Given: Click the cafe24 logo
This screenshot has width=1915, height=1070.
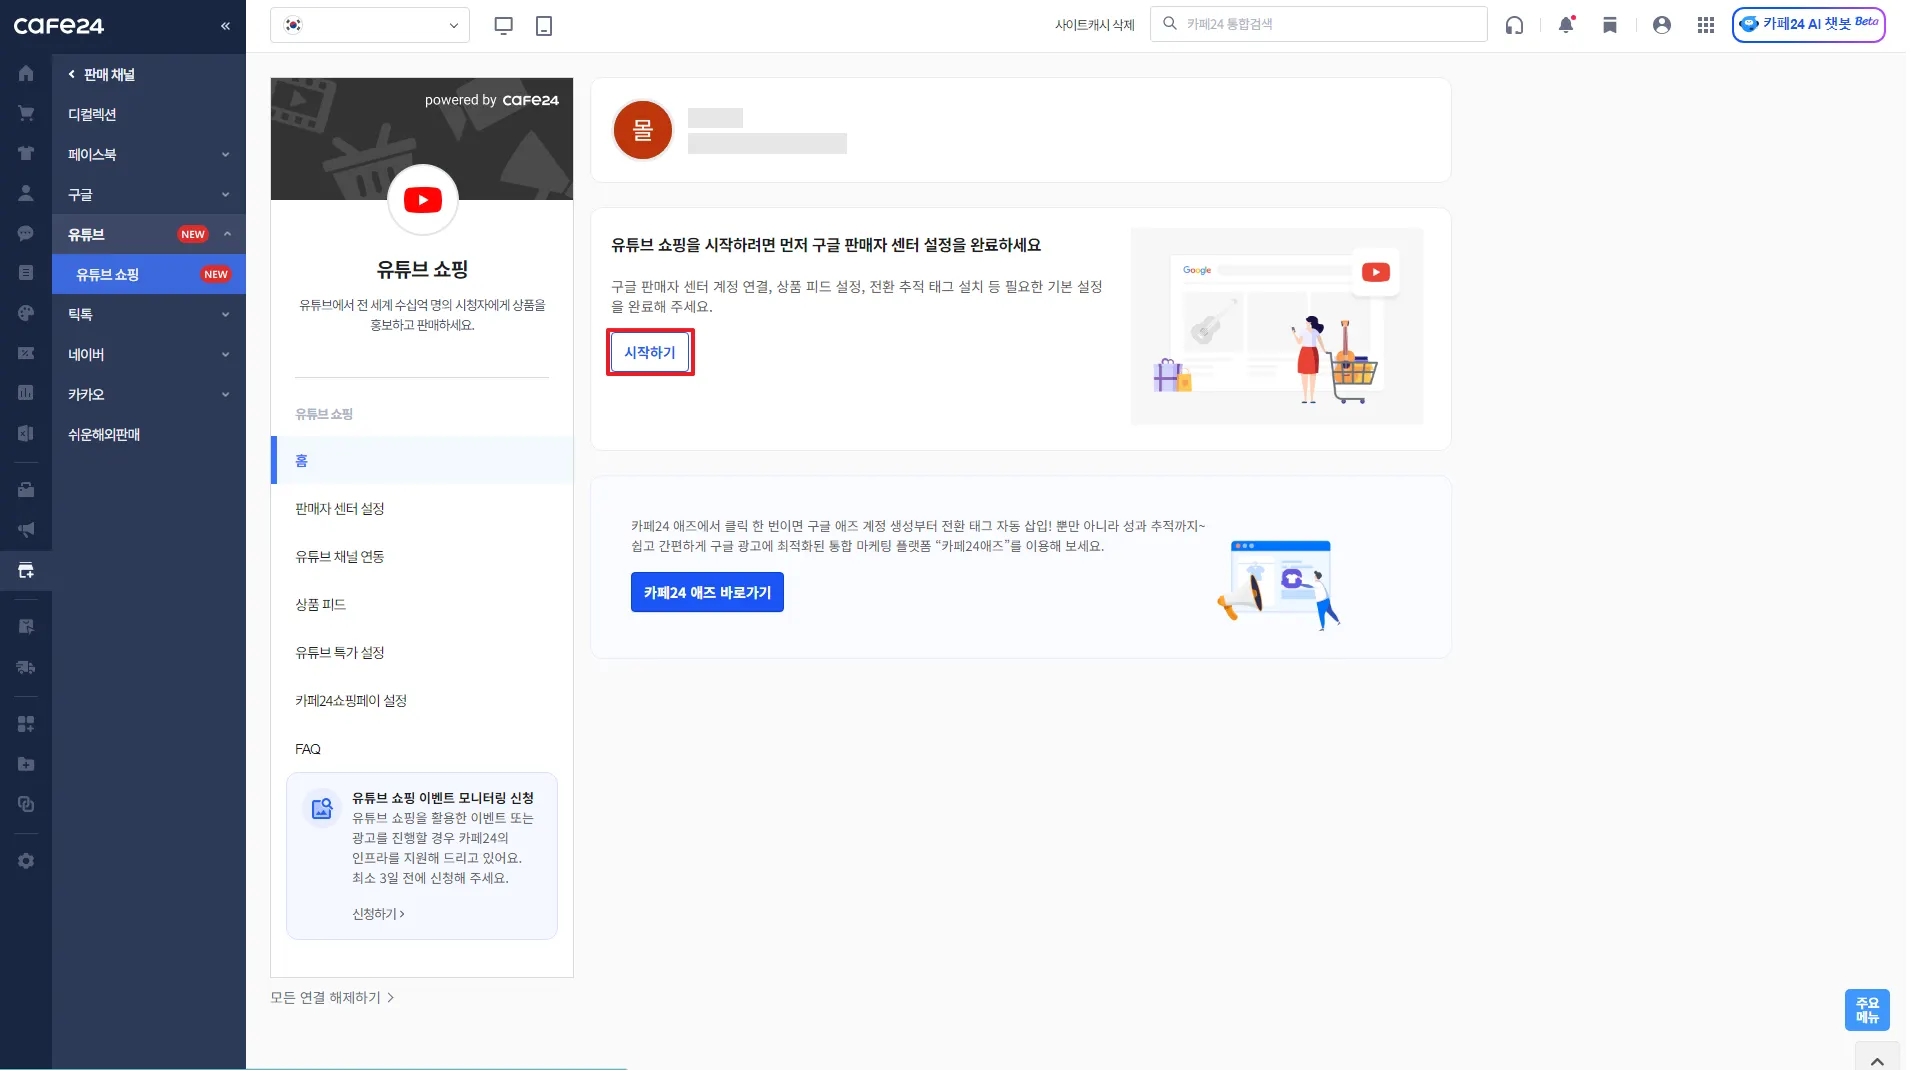Looking at the screenshot, I should coord(59,26).
